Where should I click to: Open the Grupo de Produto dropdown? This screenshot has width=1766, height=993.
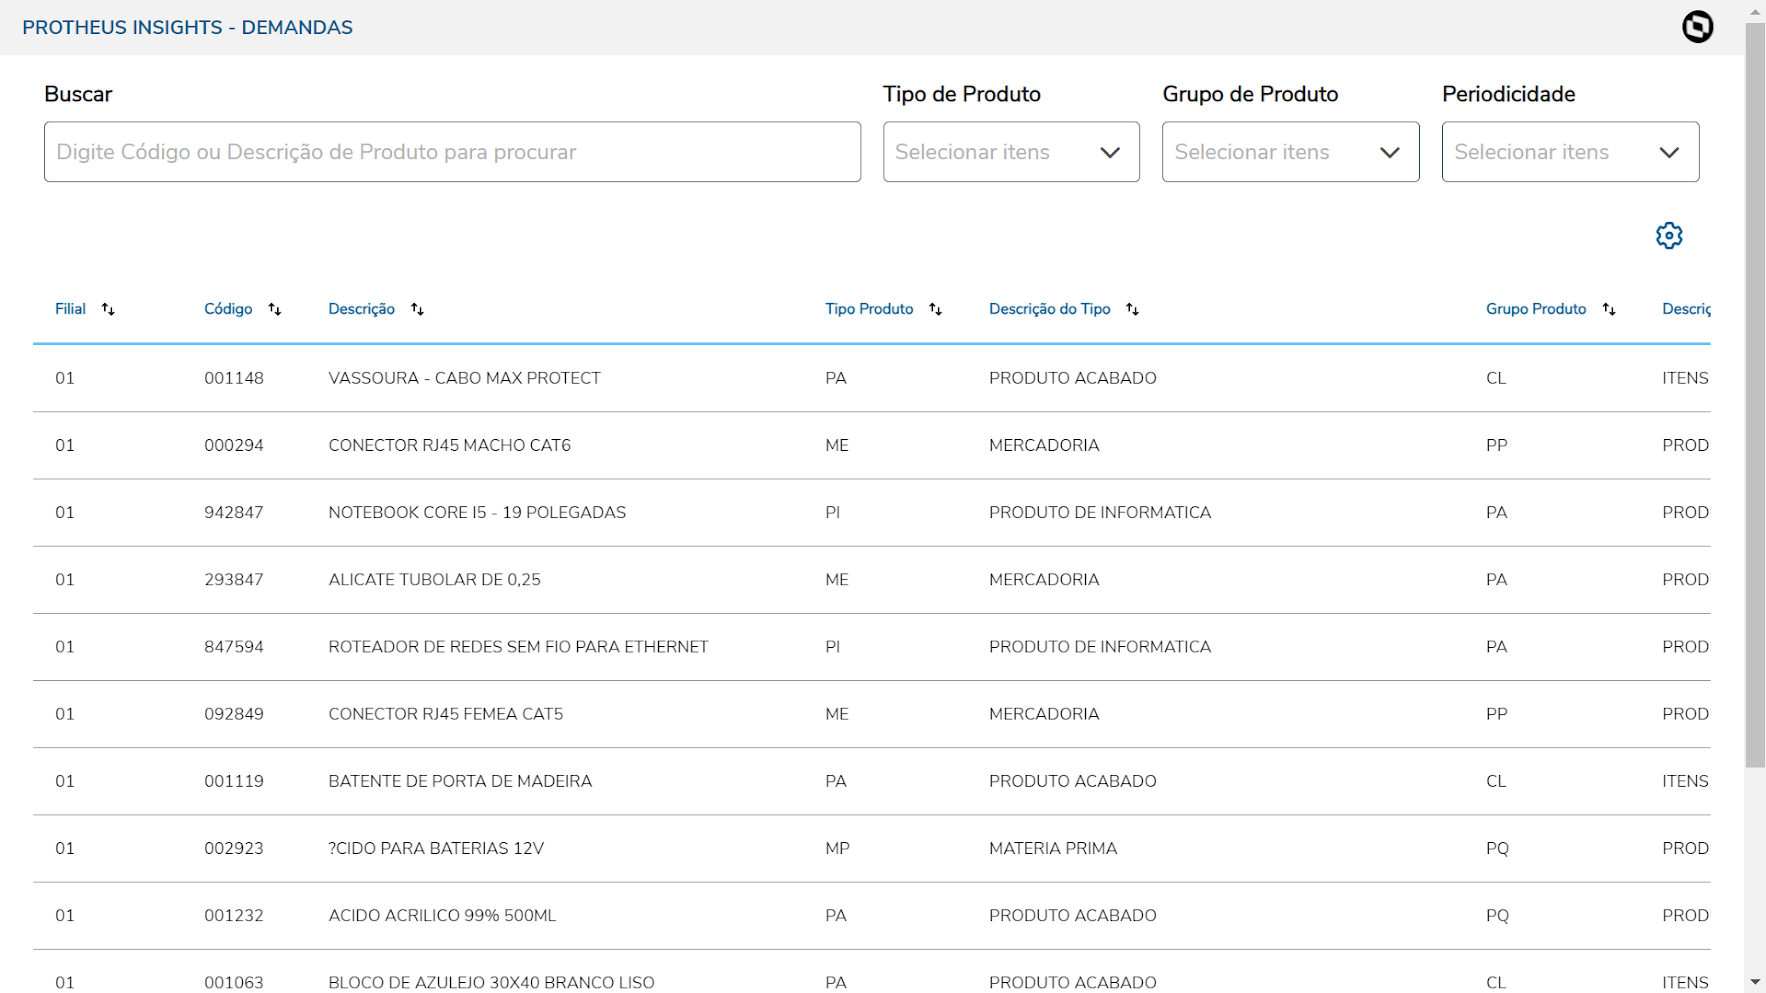tap(1290, 152)
